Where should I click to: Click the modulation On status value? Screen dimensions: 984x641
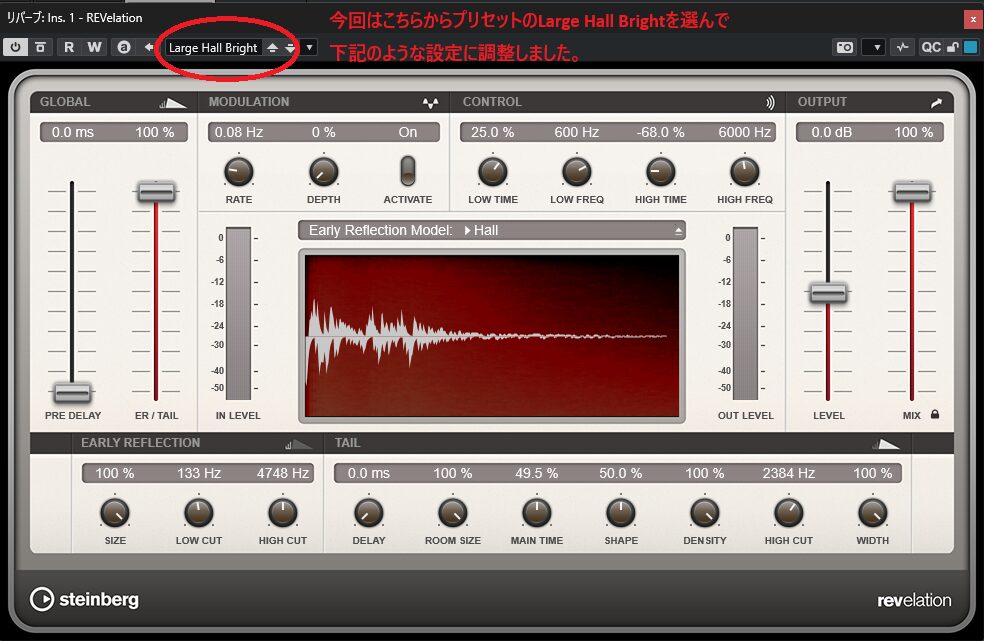point(408,132)
